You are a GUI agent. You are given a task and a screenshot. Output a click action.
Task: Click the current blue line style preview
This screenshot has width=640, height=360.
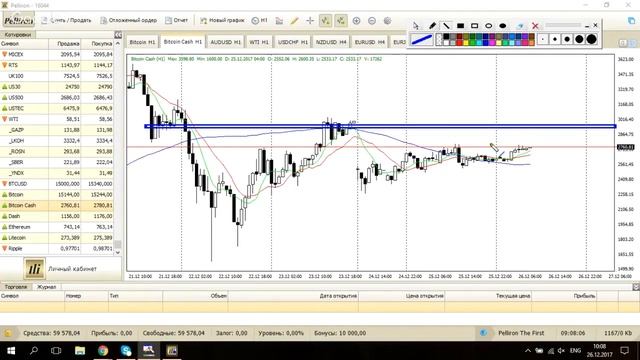pyautogui.click(x=422, y=39)
